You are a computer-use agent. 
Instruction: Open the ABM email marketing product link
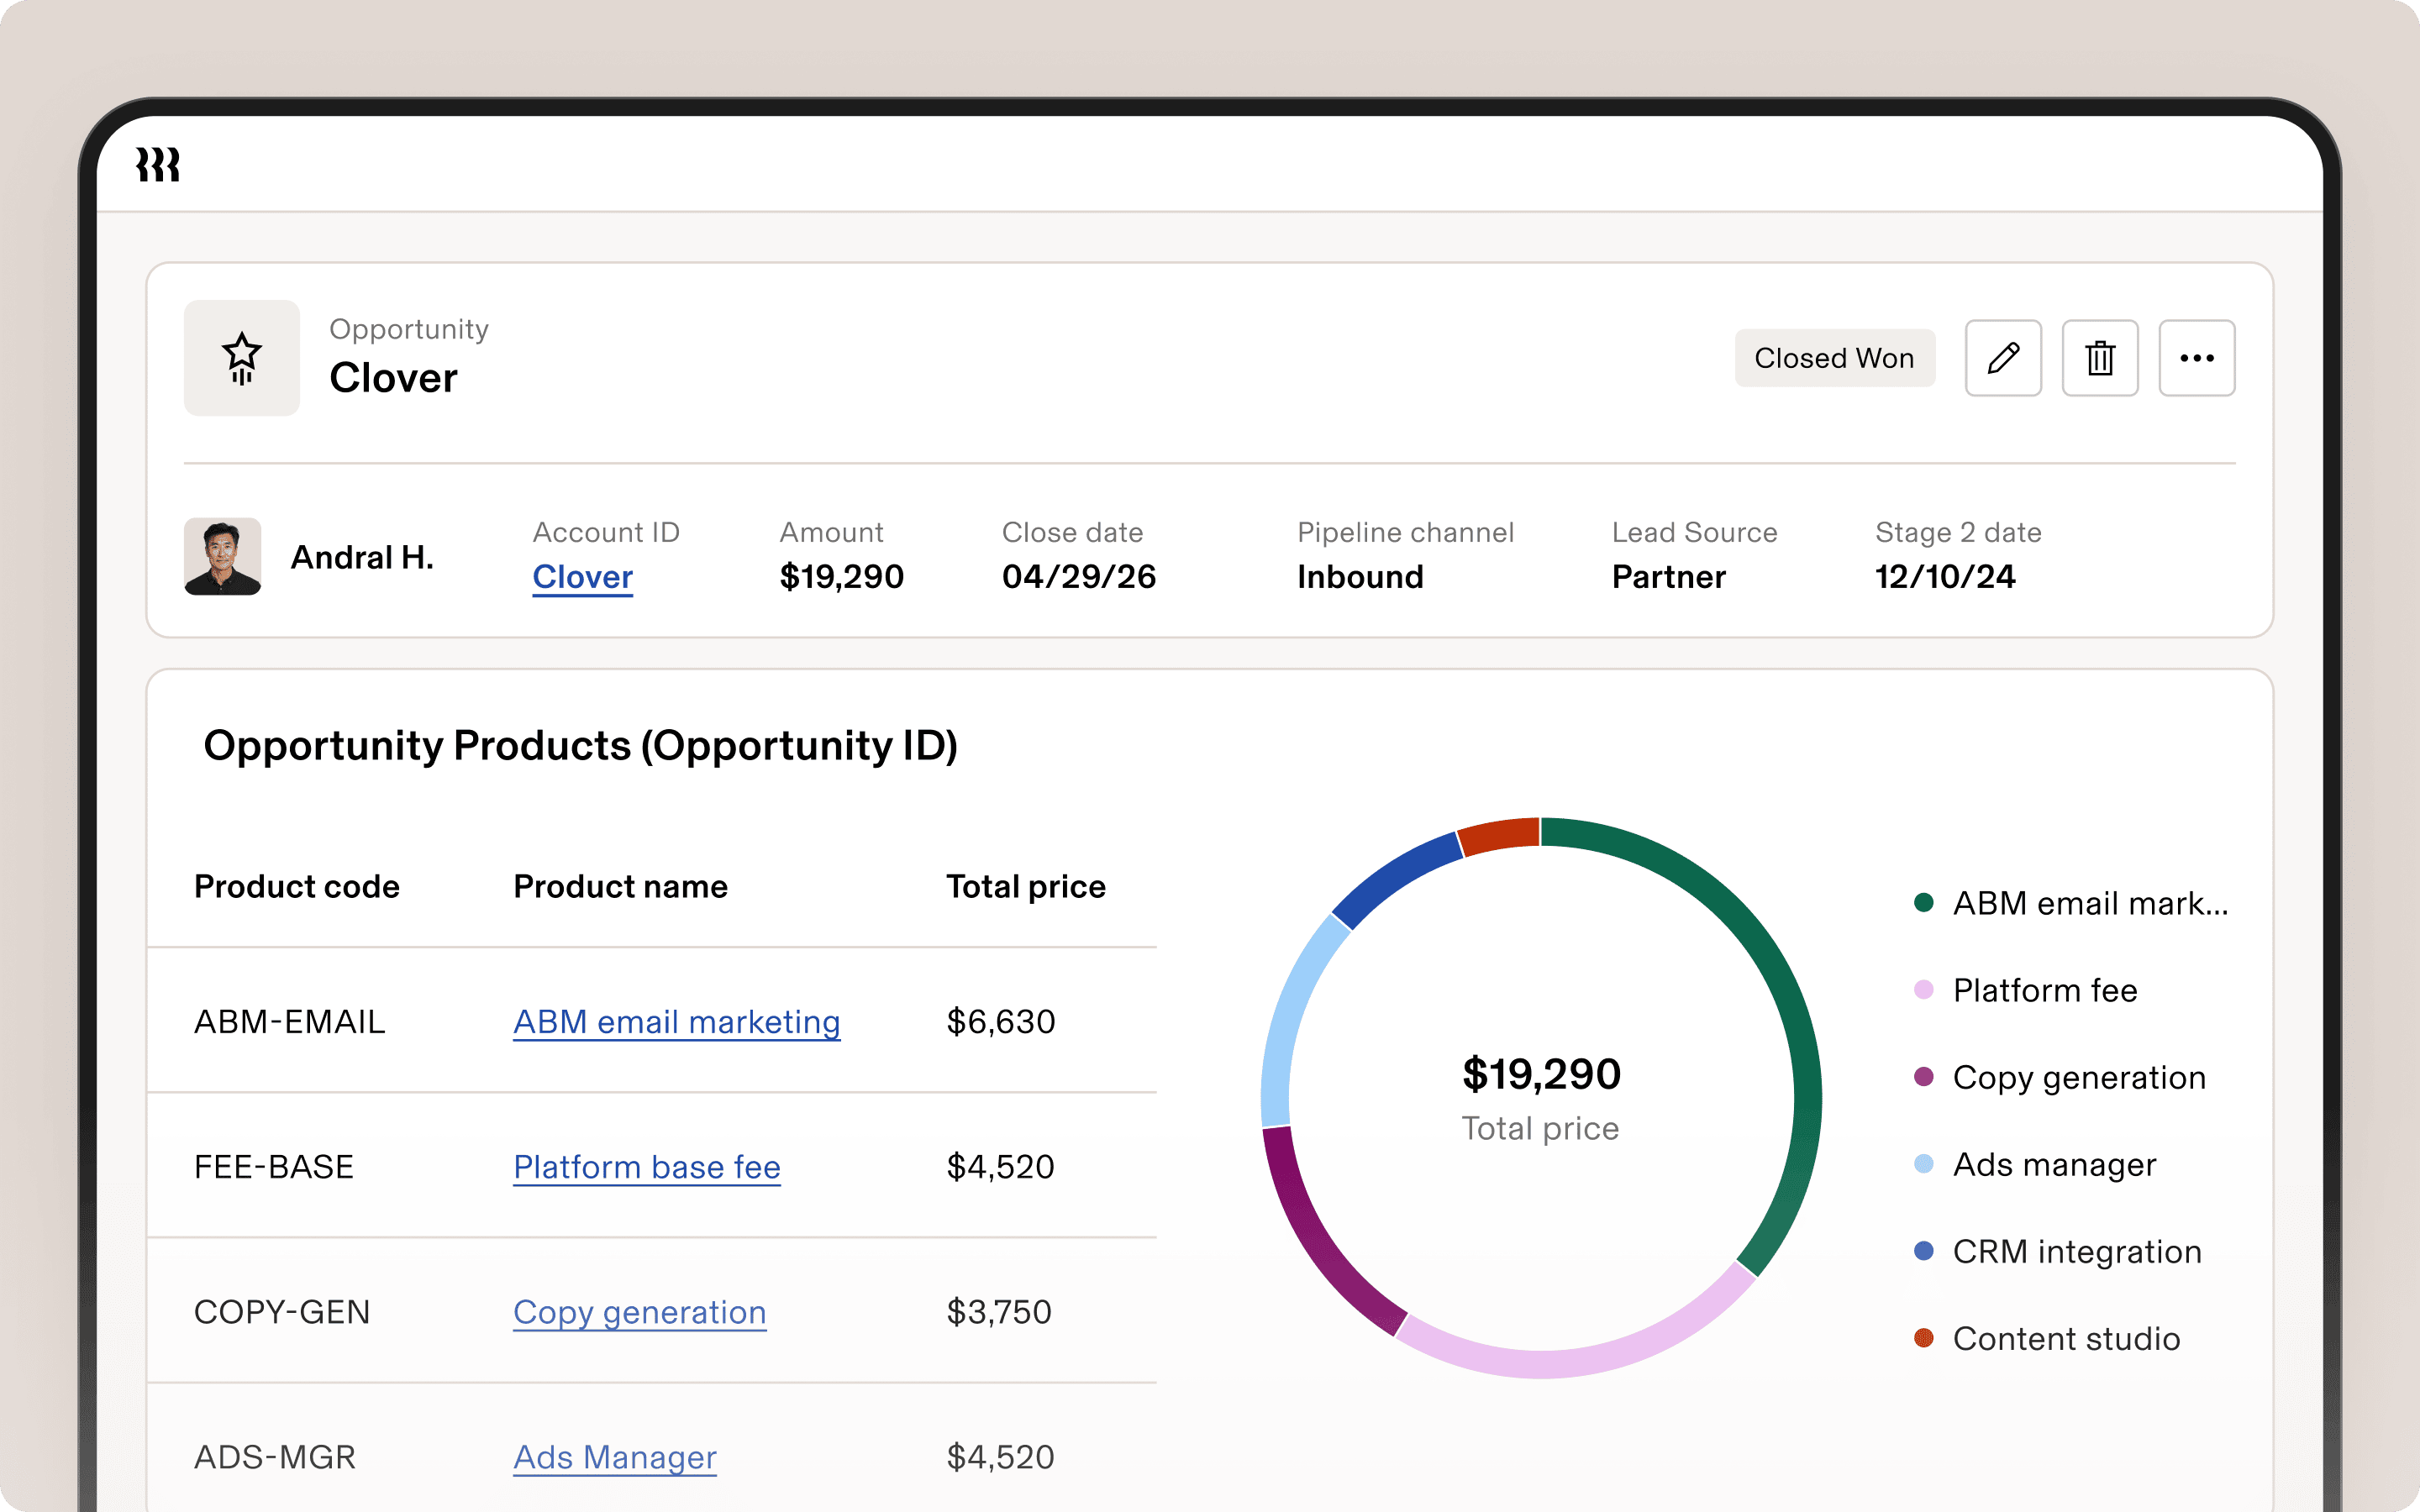point(677,1022)
